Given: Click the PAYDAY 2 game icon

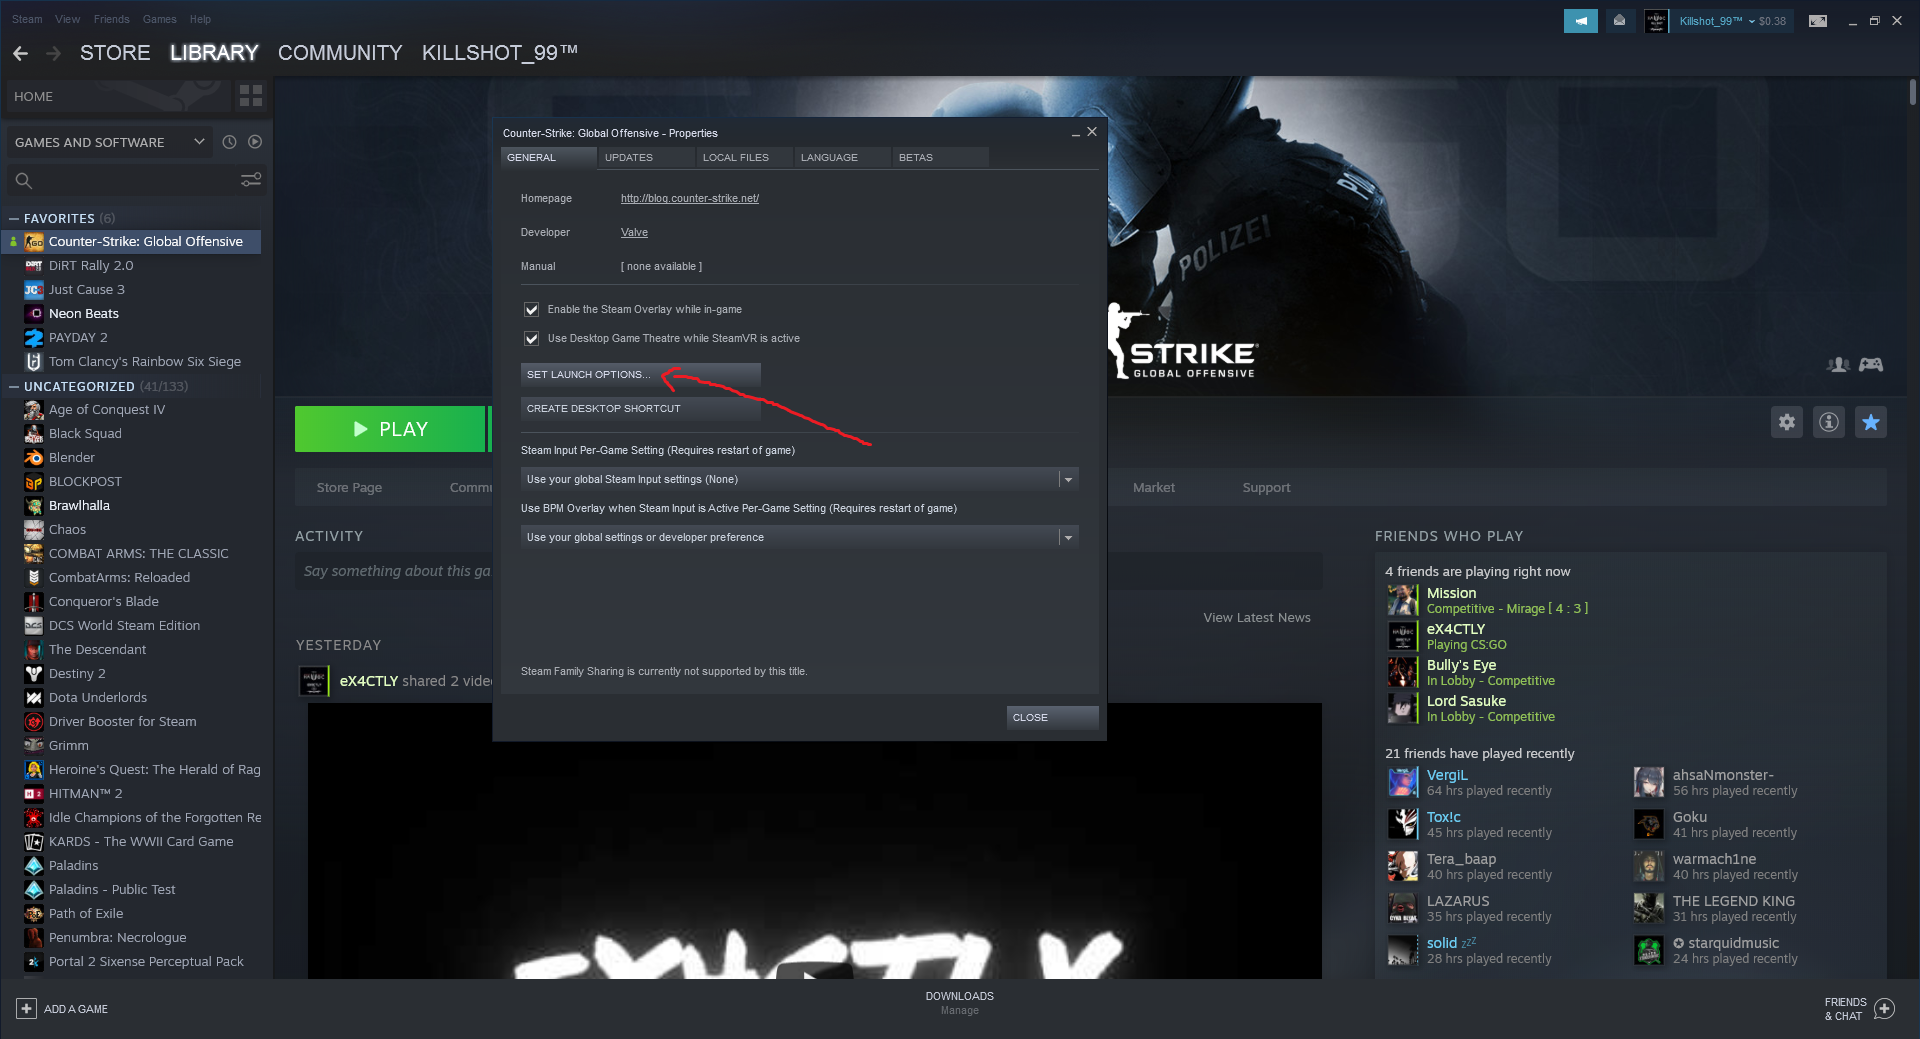Looking at the screenshot, I should pos(34,338).
